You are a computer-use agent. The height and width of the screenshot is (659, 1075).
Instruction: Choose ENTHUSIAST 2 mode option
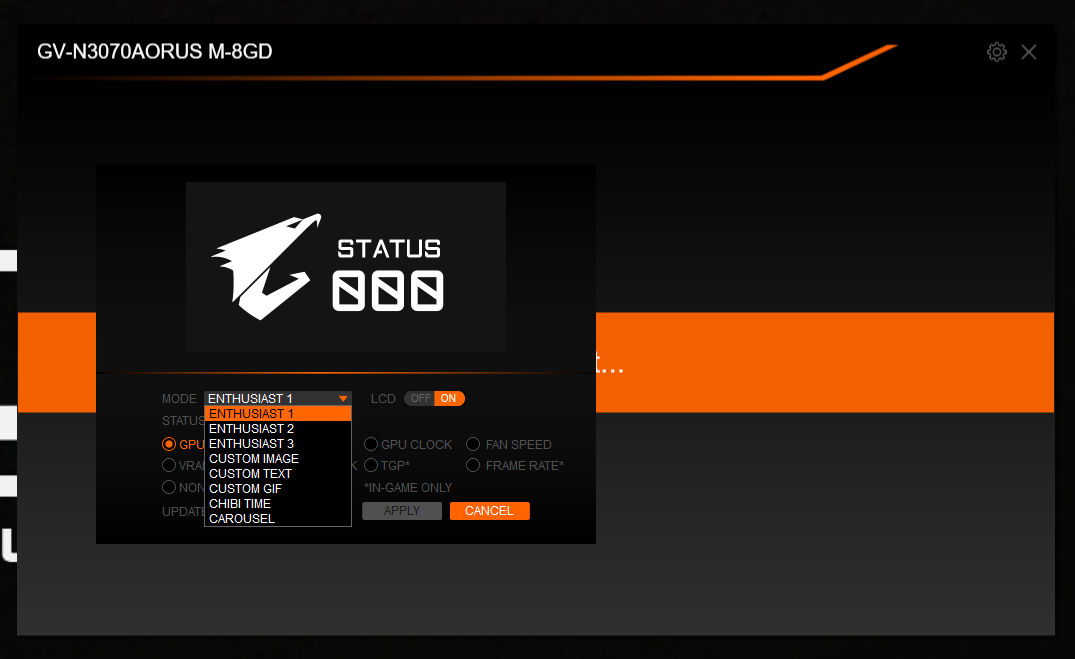coord(278,429)
